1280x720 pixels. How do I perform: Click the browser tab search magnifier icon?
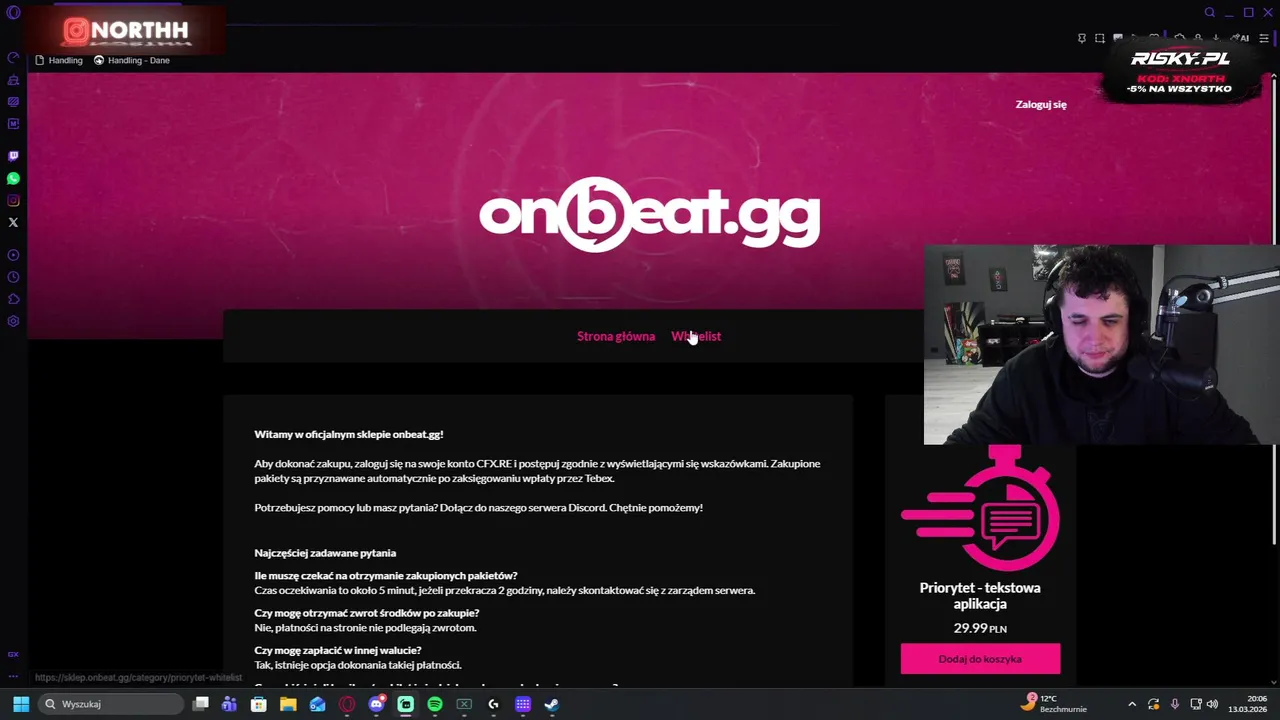tap(1209, 12)
